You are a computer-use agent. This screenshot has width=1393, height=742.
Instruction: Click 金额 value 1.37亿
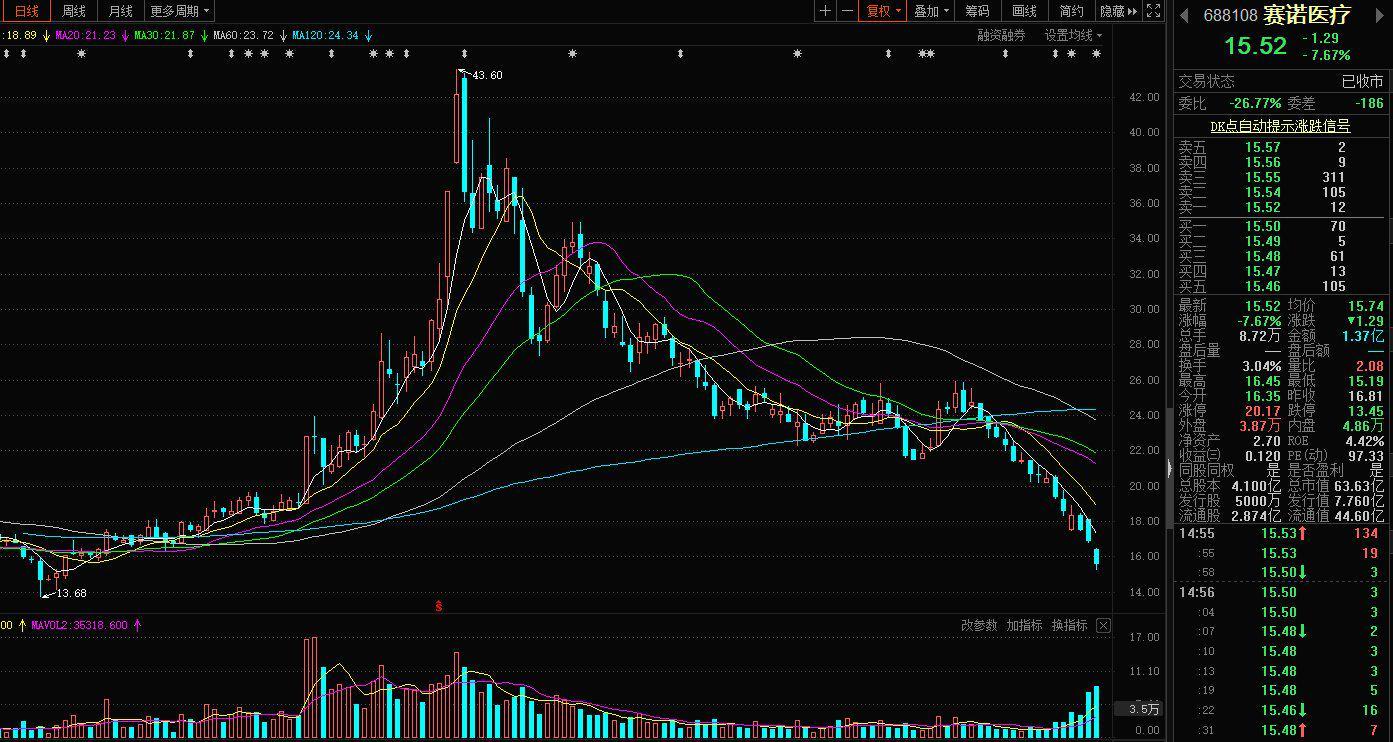point(1363,336)
